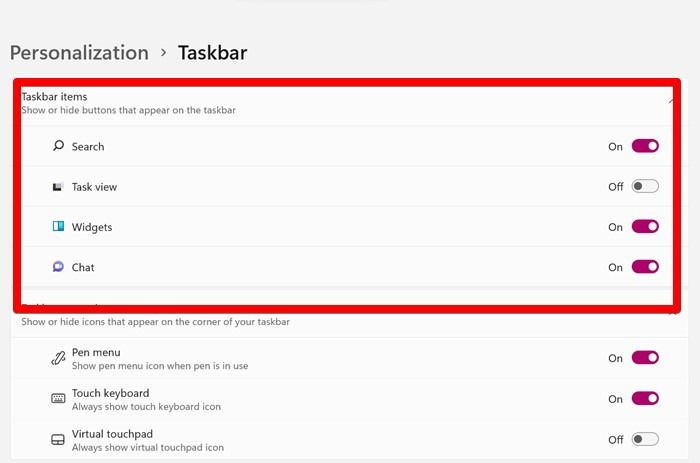Image resolution: width=700 pixels, height=463 pixels.
Task: Click the Chat bubble icon
Action: coord(58,267)
